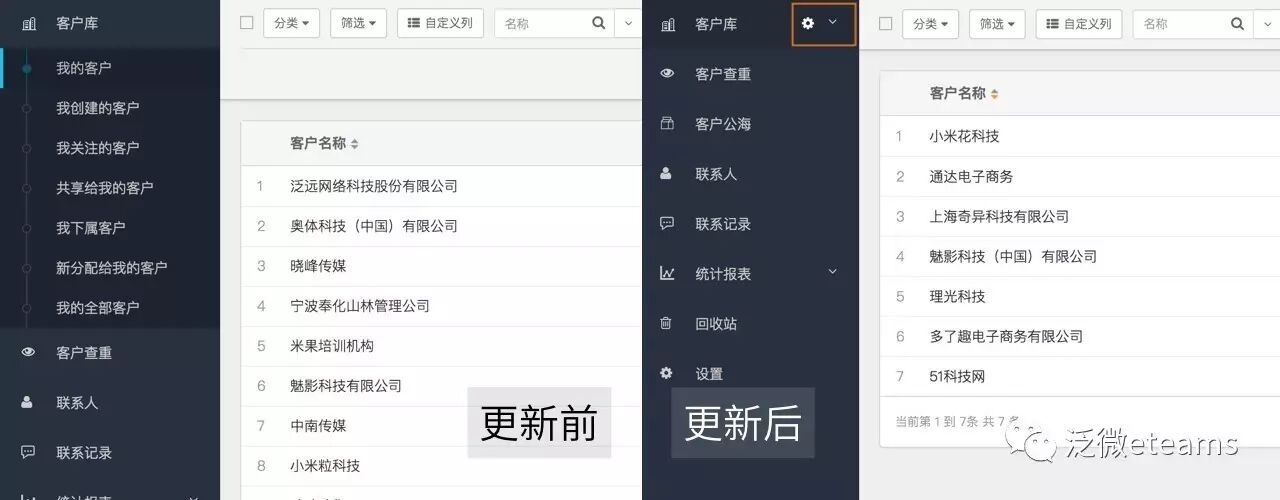
Task: Open the customer 奥体科技（中国）有限公司
Action: tap(374, 226)
